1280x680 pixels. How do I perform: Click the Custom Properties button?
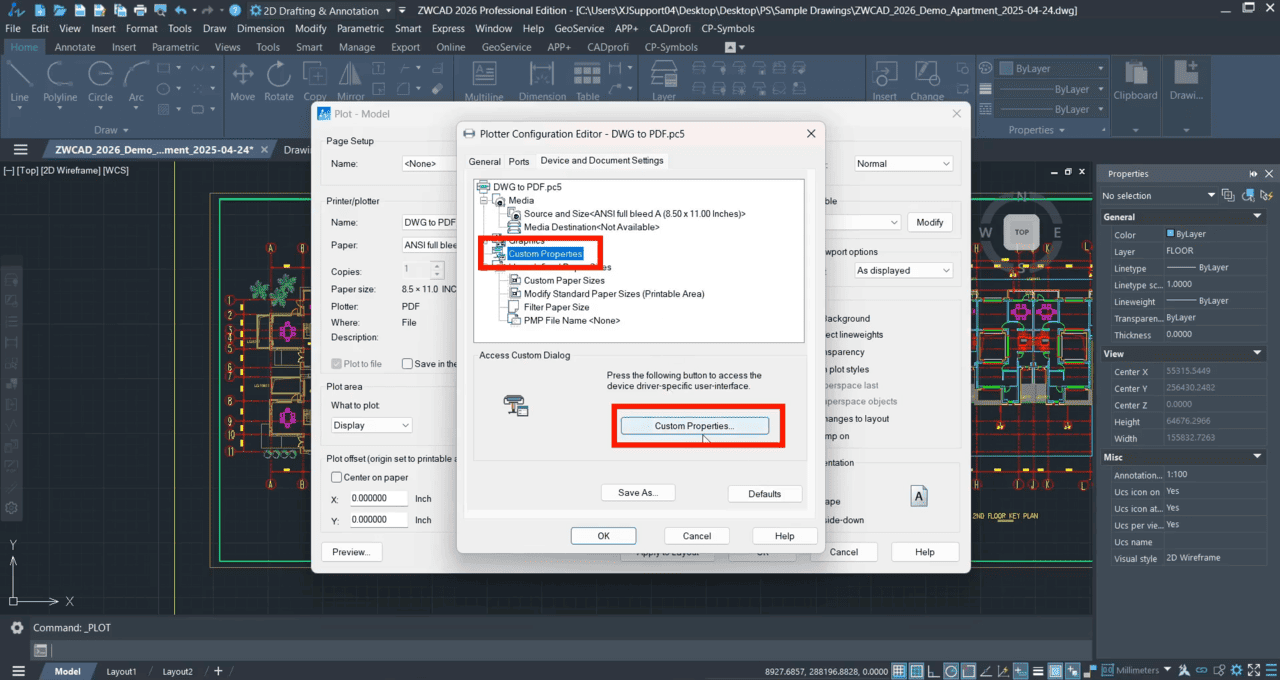tap(696, 425)
